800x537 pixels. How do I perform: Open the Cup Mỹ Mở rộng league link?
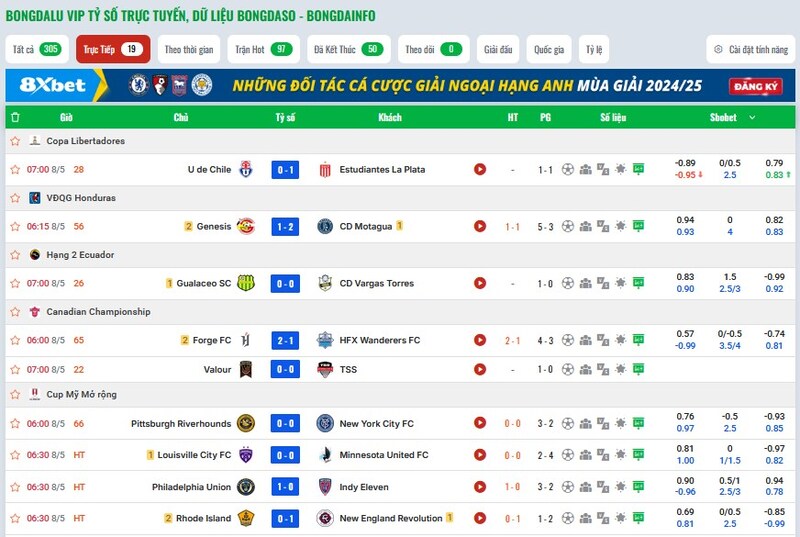click(81, 394)
